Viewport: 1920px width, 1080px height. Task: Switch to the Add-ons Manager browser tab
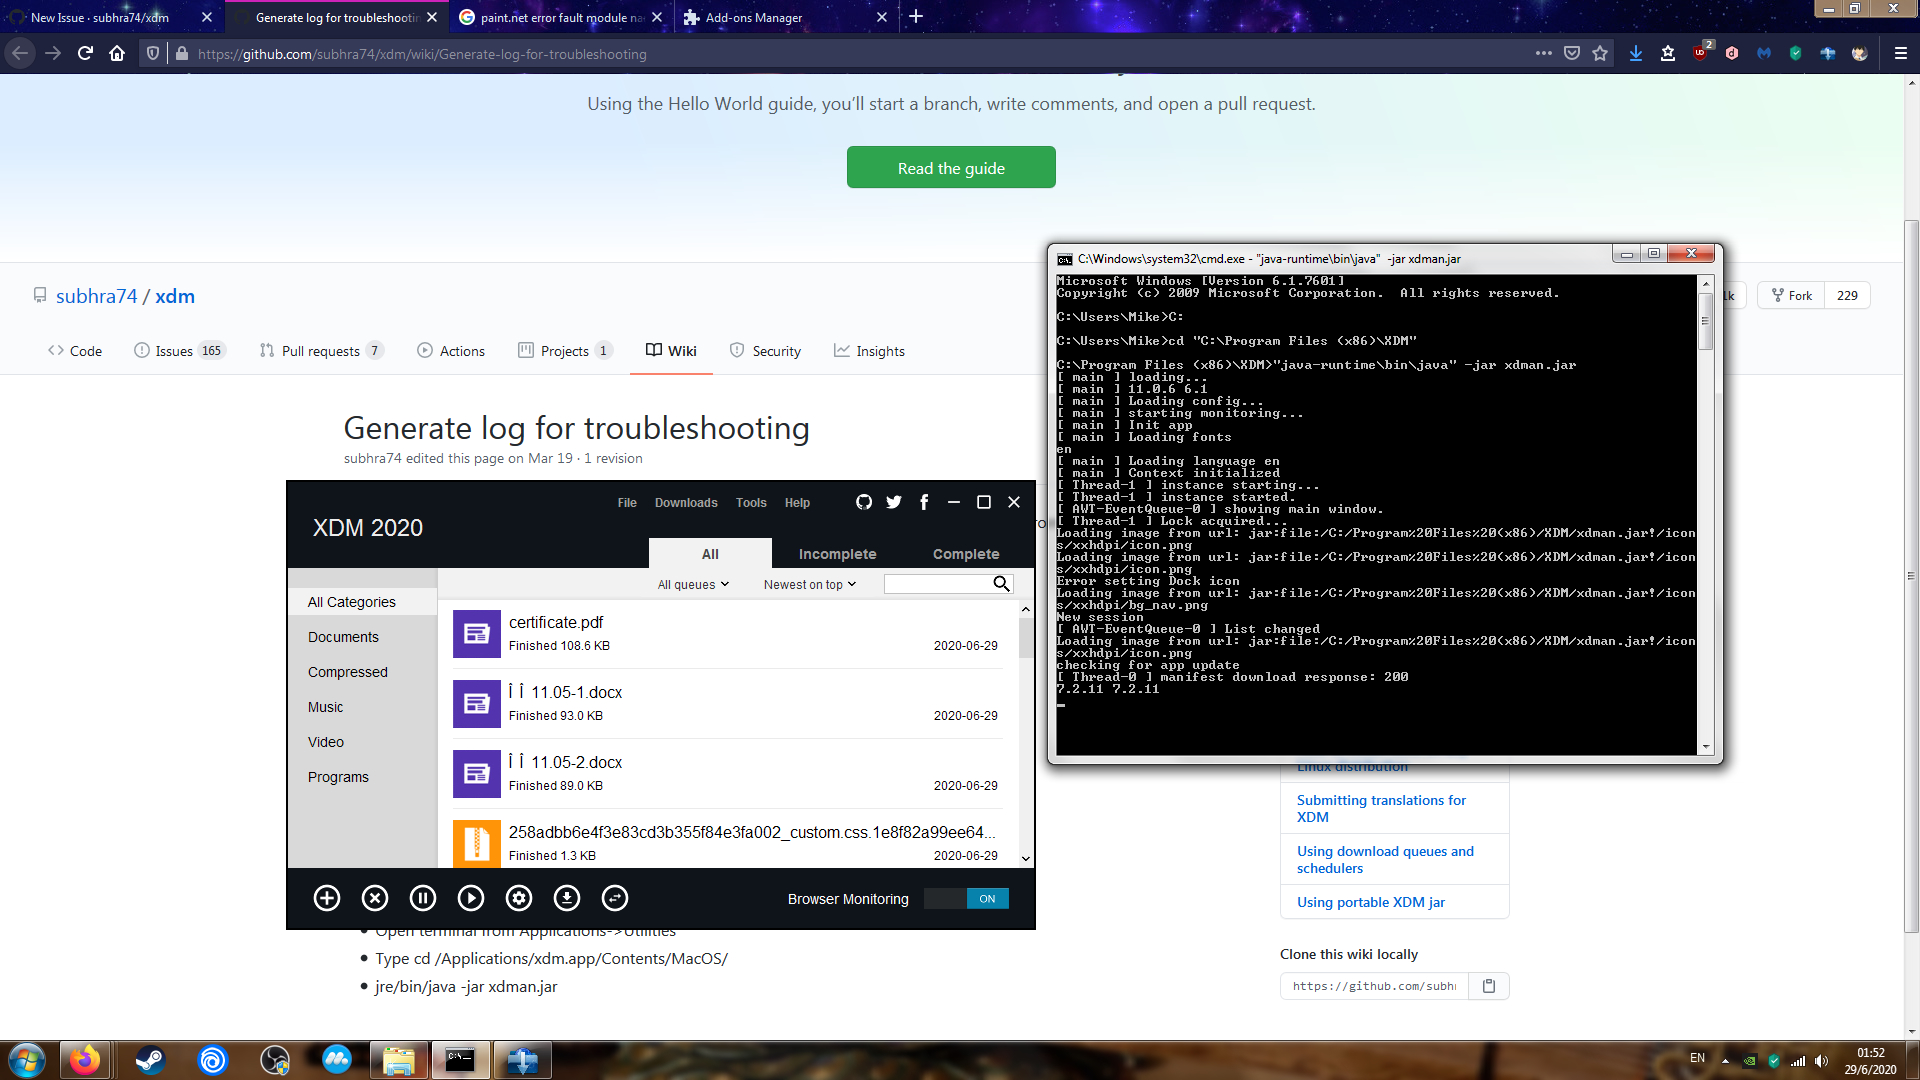(x=785, y=17)
